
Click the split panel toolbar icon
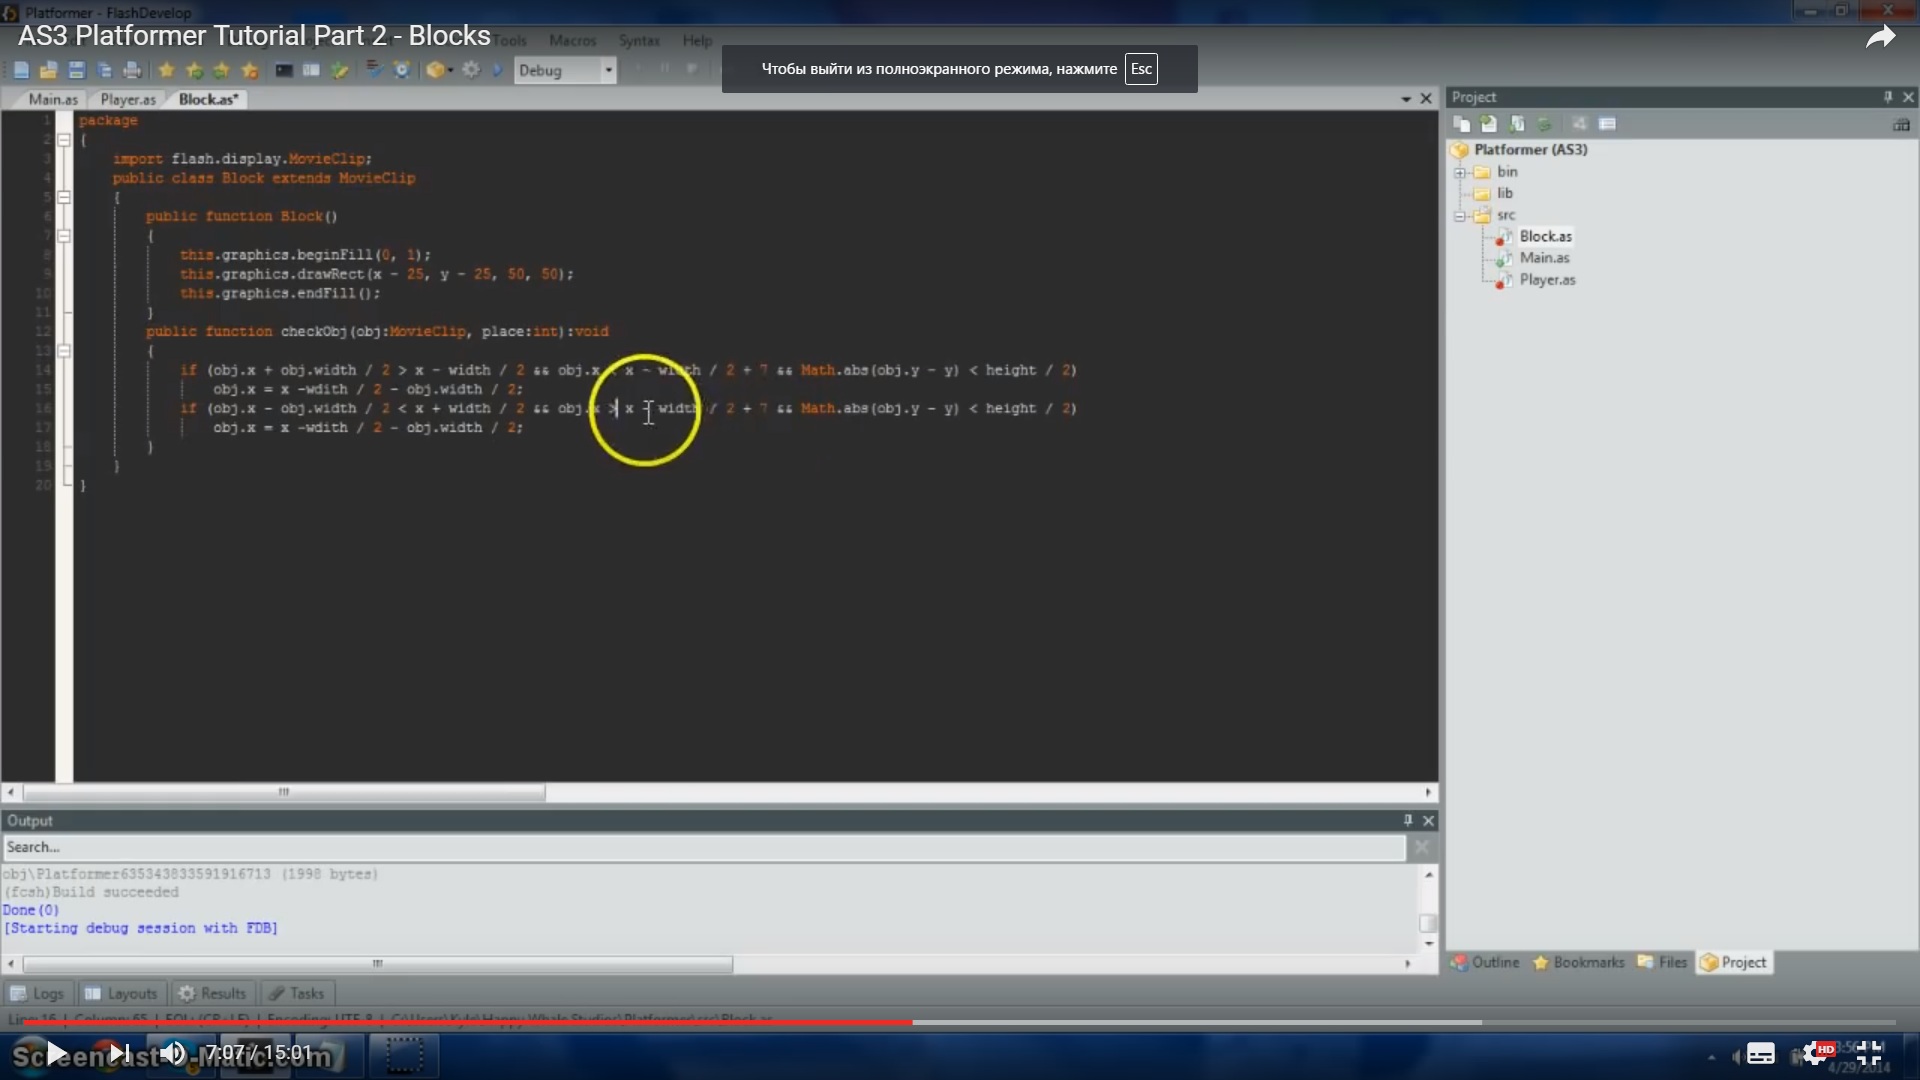312,70
